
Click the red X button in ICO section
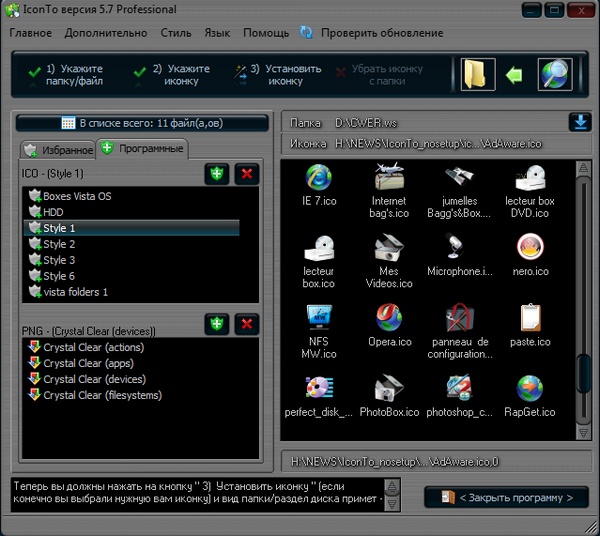point(248,174)
